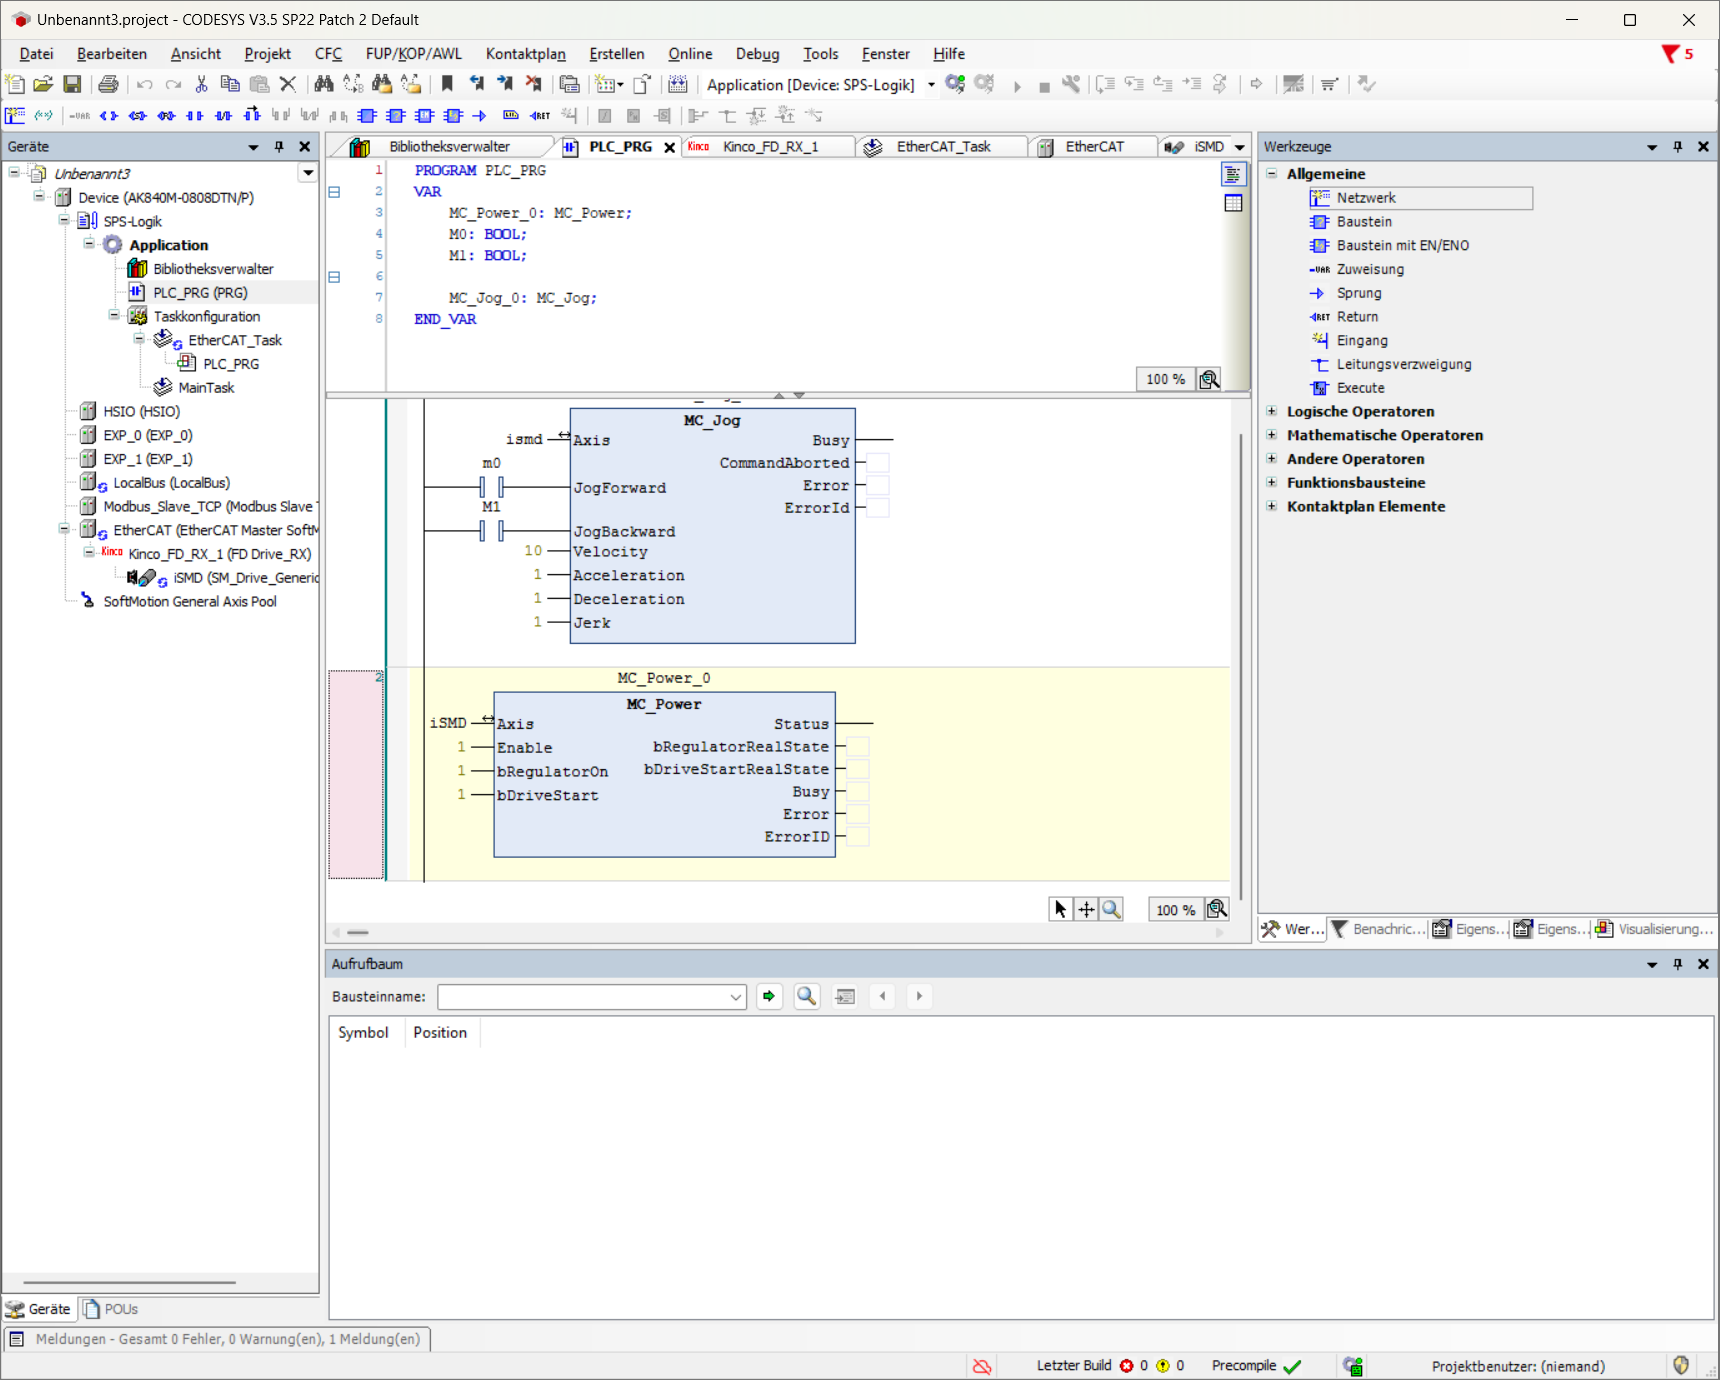
Task: Open build tools wrench icon
Action: pos(1071,85)
